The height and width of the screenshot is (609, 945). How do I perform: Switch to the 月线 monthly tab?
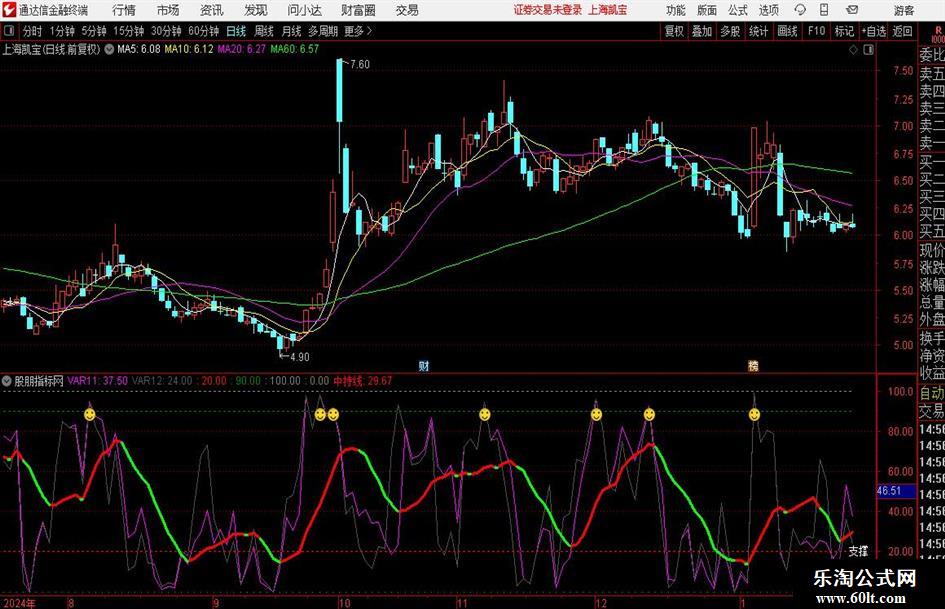click(291, 31)
